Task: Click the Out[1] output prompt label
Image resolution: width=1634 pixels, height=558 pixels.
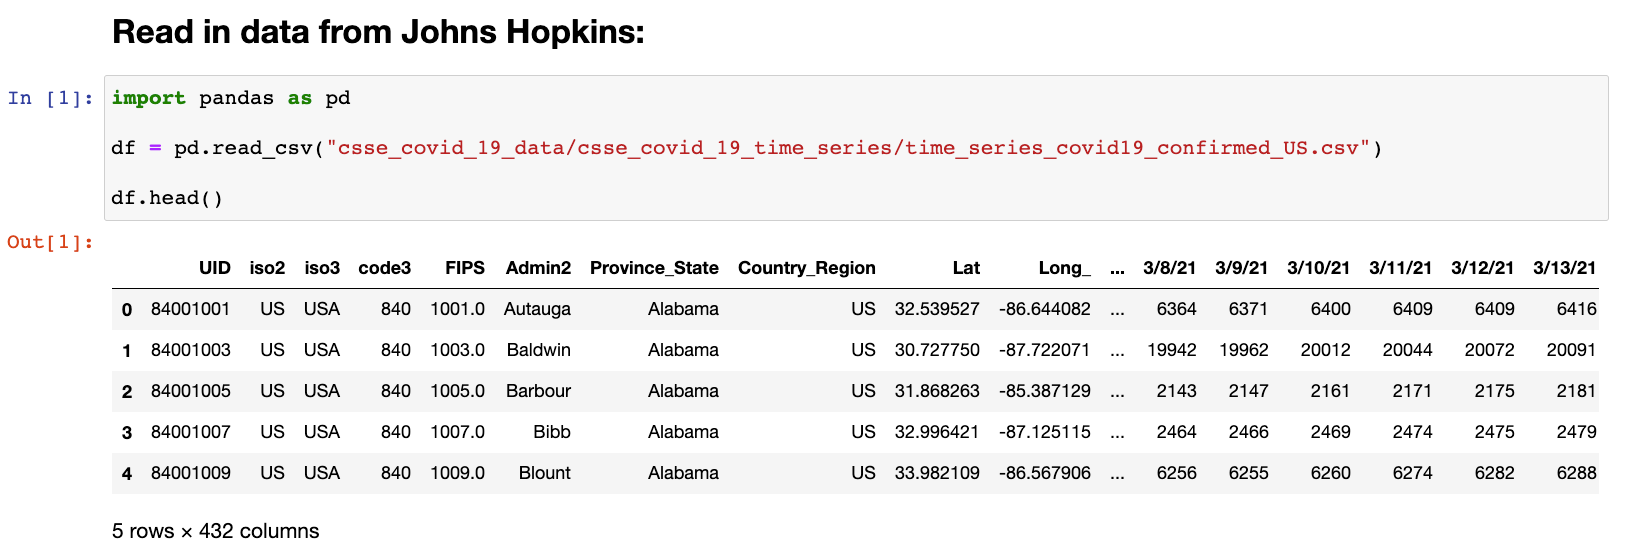Action: 50,242
